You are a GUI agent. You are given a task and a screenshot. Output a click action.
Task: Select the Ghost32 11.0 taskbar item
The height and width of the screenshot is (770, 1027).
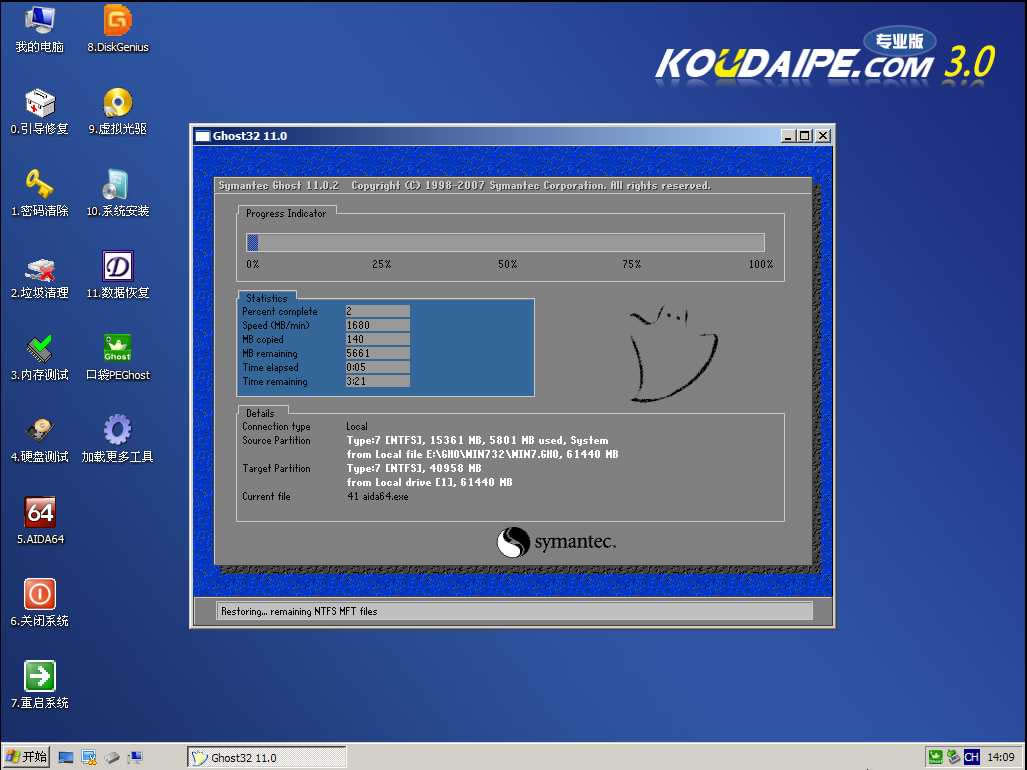[x=265, y=757]
